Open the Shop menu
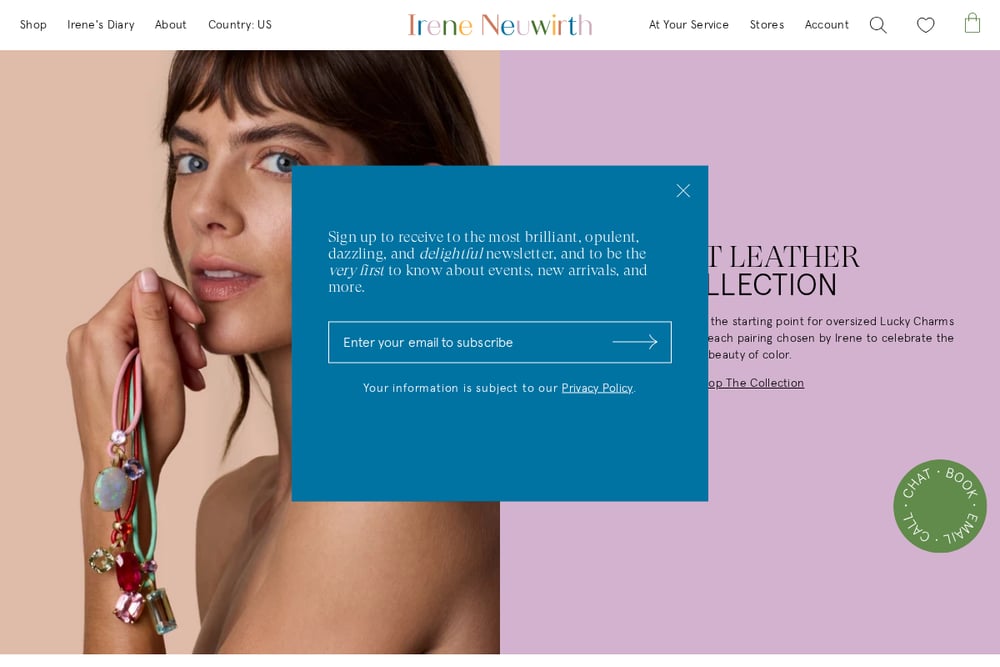1000x667 pixels. tap(33, 25)
